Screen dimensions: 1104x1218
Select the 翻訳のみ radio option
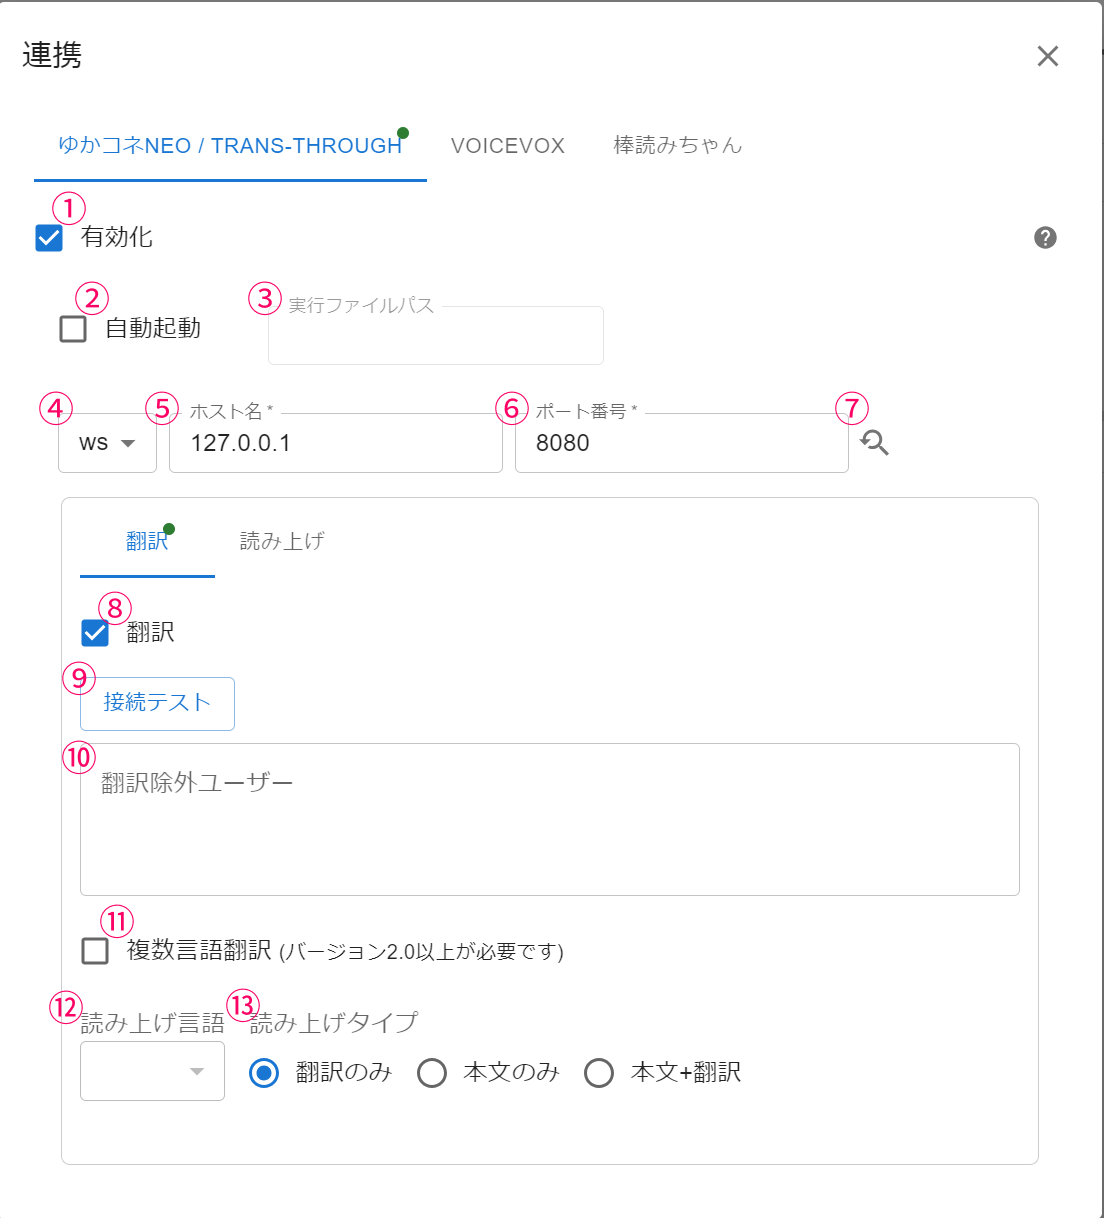[x=264, y=1073]
